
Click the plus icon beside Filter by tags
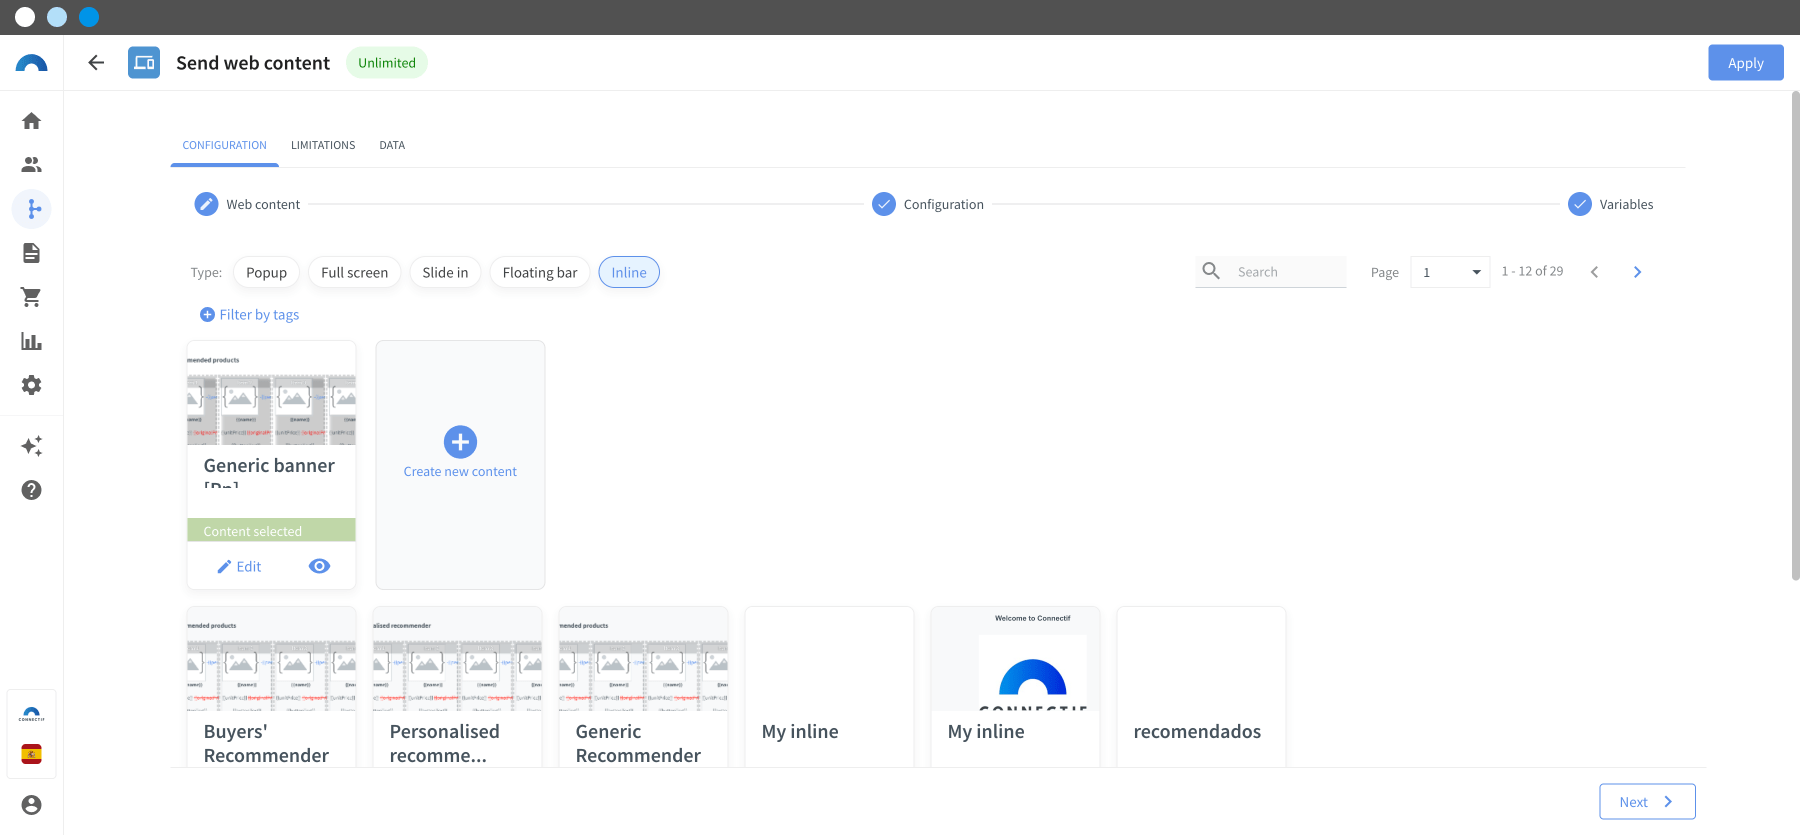pyautogui.click(x=208, y=314)
